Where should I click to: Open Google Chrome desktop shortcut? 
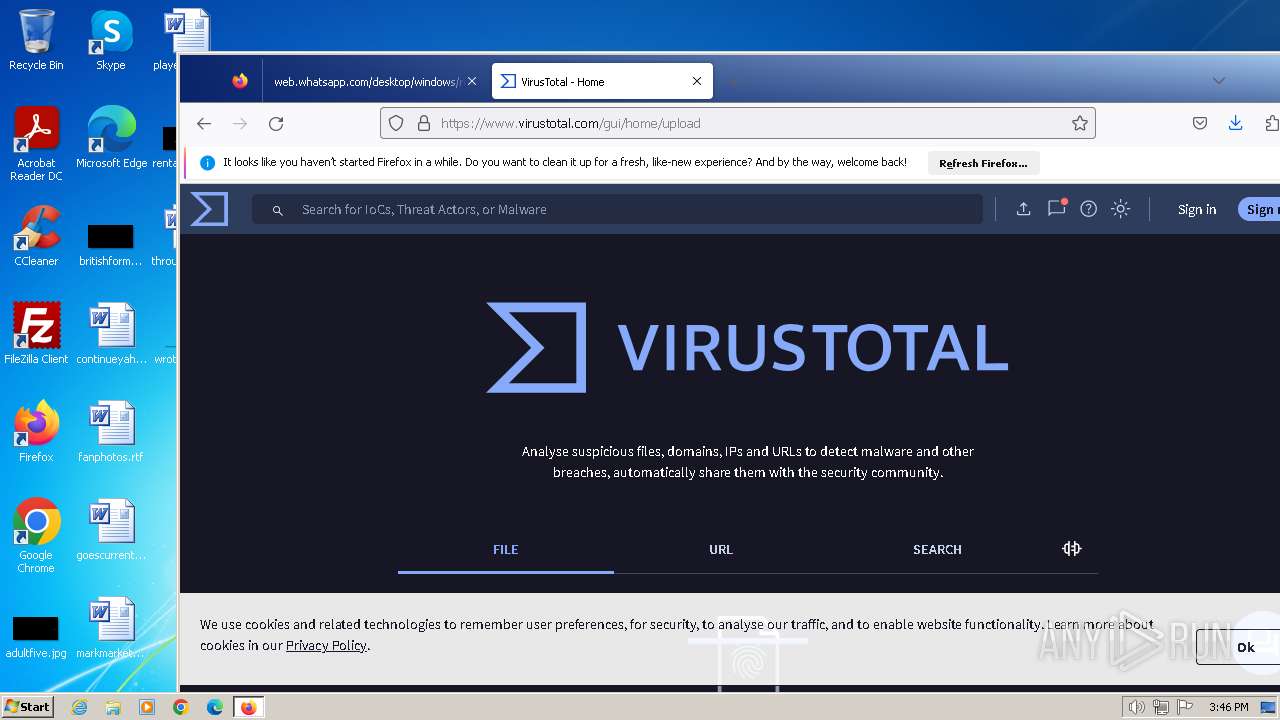(36, 536)
